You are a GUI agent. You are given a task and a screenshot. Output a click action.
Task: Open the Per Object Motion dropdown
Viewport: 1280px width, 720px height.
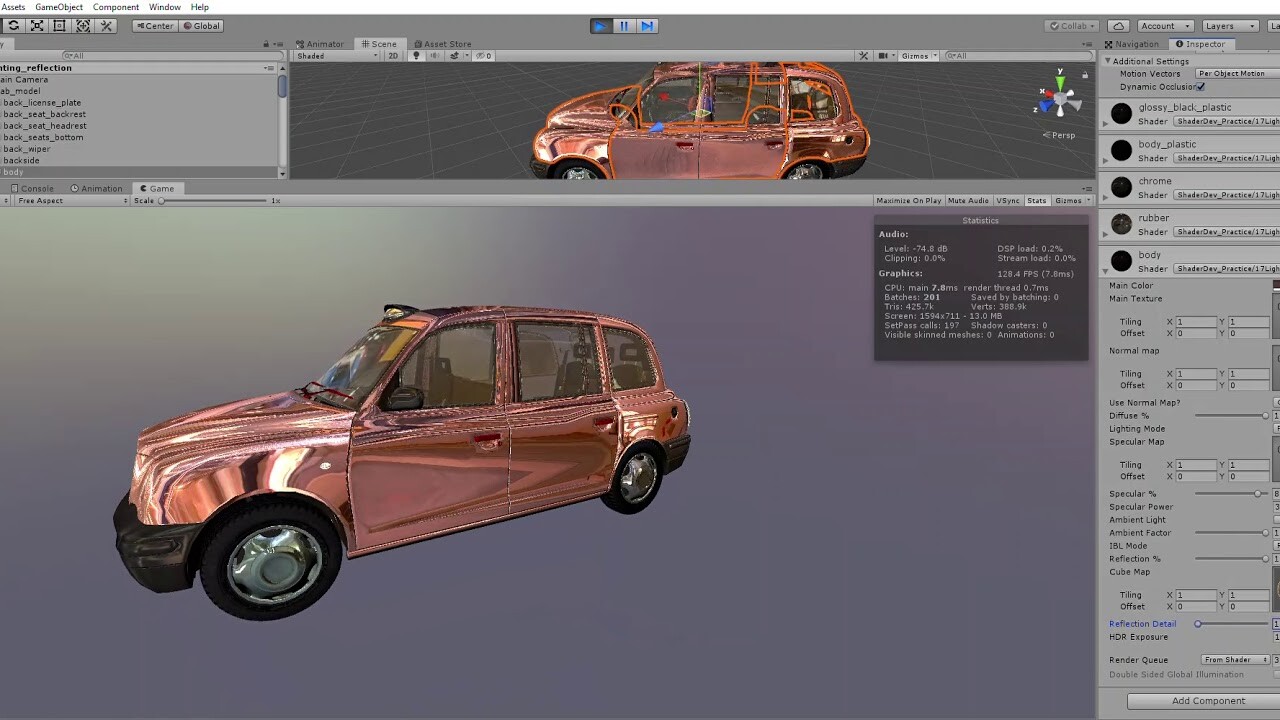click(x=1232, y=73)
